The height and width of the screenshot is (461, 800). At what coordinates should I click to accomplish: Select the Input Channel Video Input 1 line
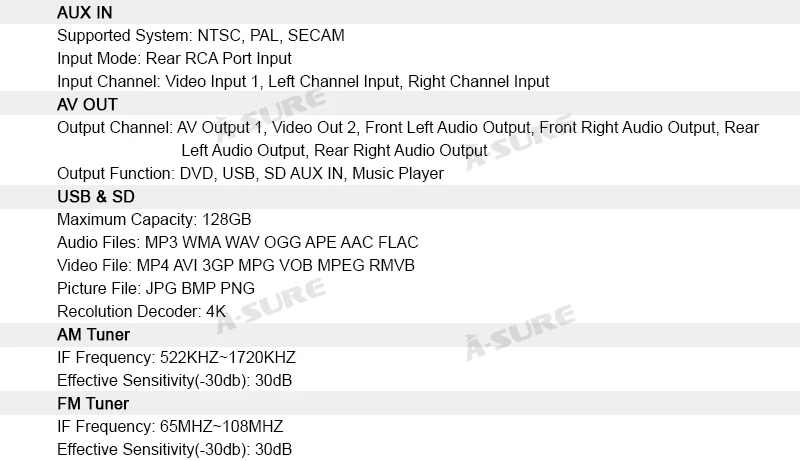point(303,81)
